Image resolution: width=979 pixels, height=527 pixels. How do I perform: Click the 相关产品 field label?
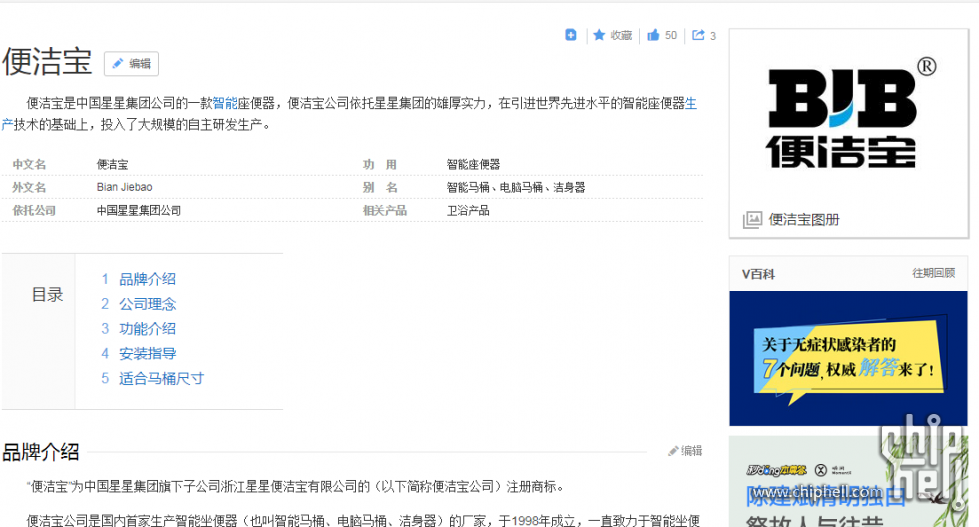[385, 210]
